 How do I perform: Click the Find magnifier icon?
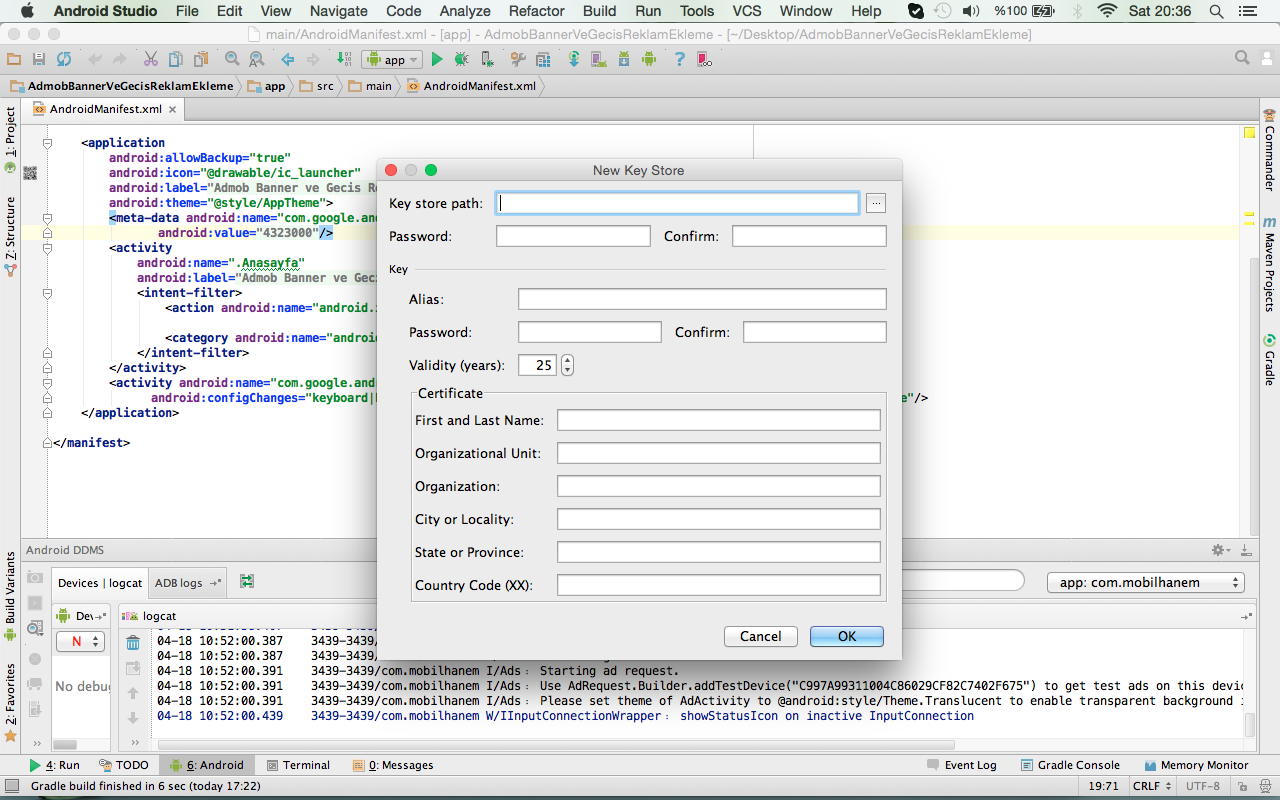tap(232, 60)
